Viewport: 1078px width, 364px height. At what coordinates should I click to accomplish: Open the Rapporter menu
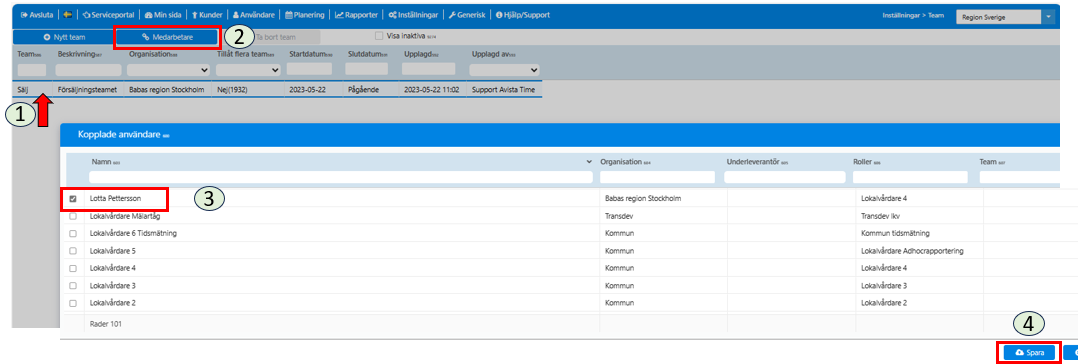click(356, 14)
